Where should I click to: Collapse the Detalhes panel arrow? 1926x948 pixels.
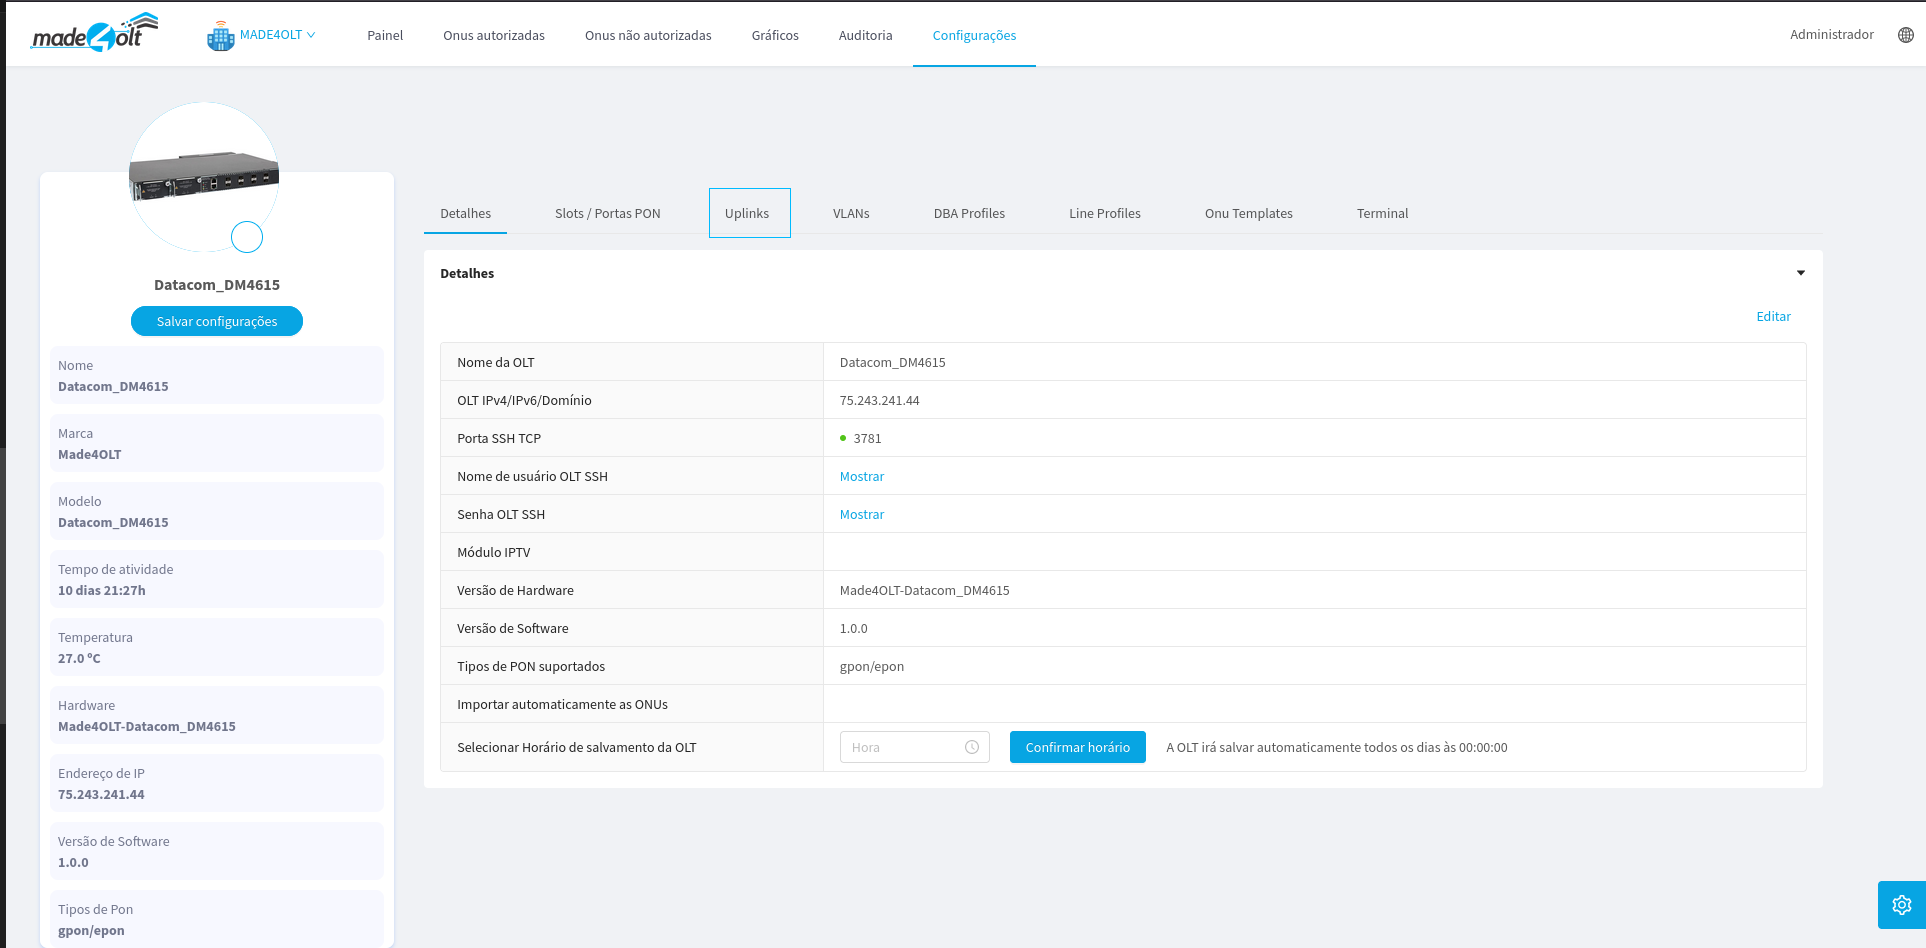pyautogui.click(x=1800, y=273)
